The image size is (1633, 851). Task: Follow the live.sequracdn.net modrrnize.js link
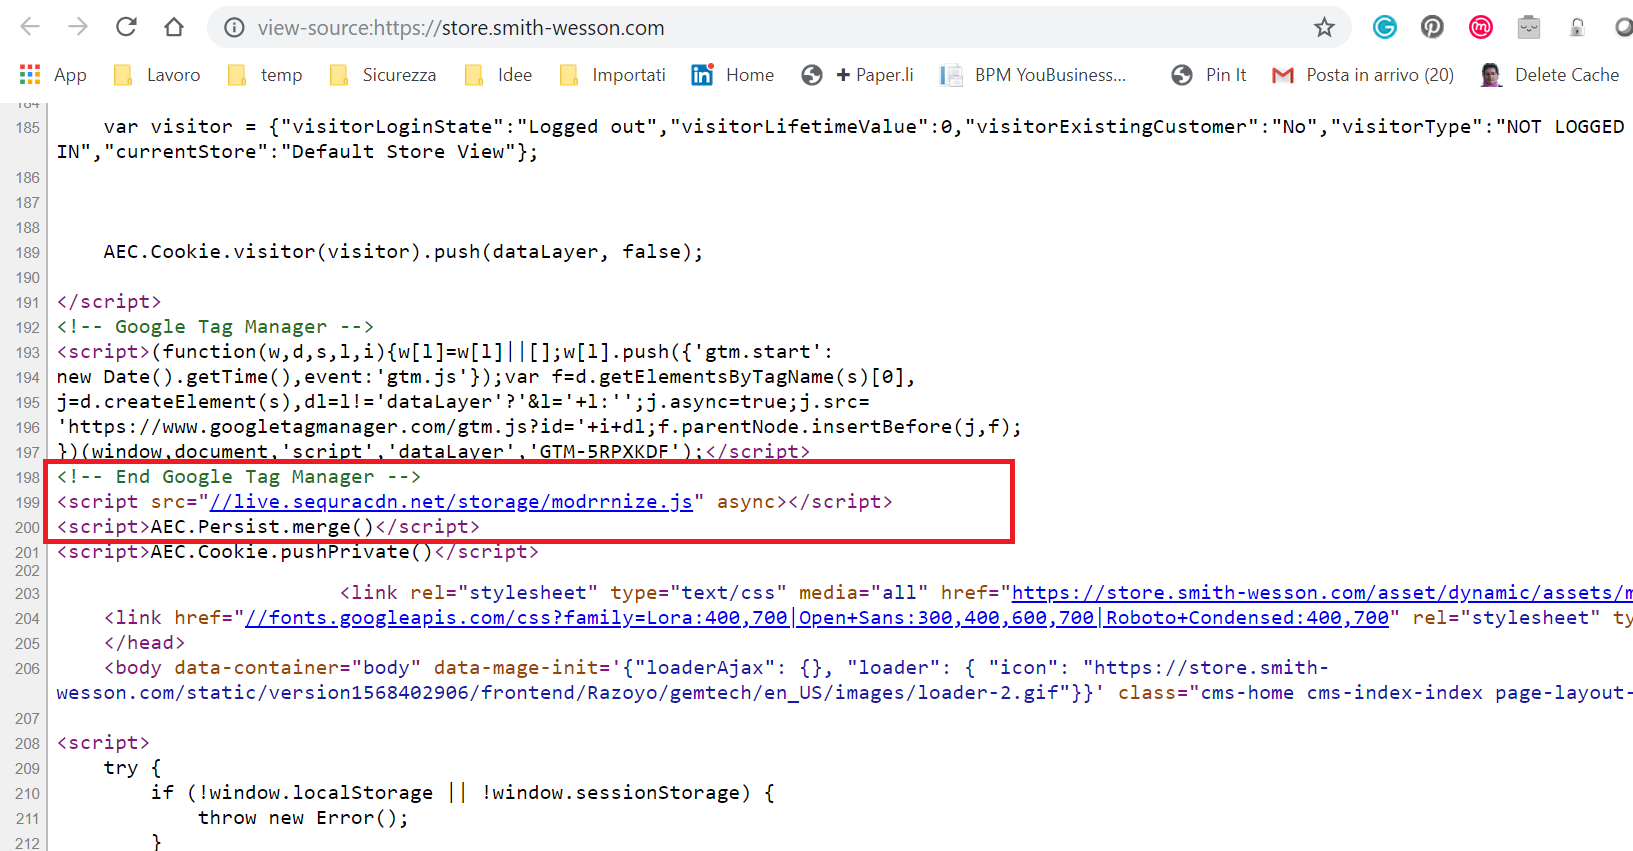(451, 502)
